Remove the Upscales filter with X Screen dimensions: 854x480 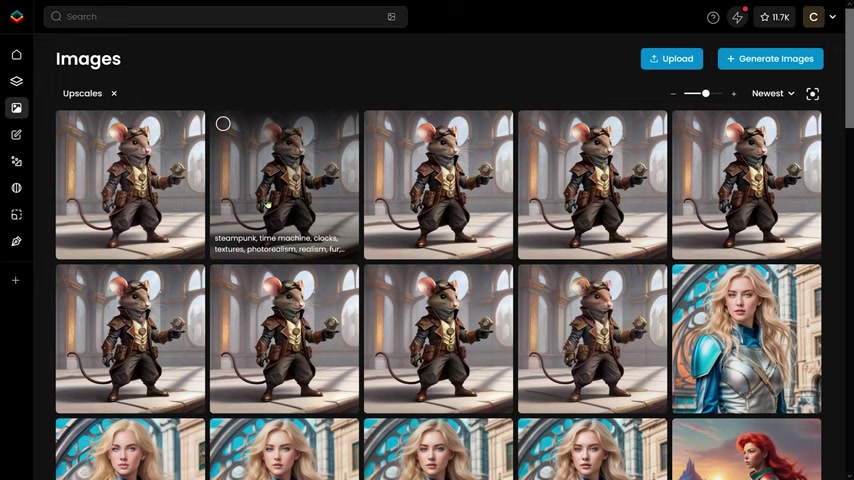tap(114, 94)
